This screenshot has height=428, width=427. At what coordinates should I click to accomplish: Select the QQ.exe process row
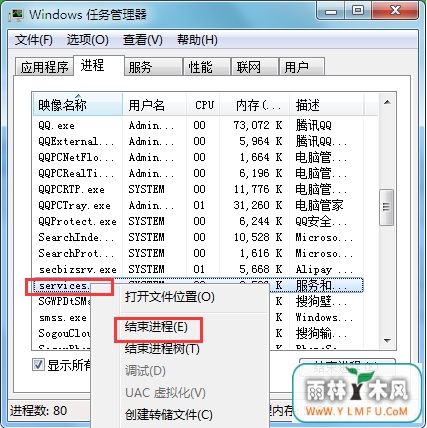[x=198, y=125]
